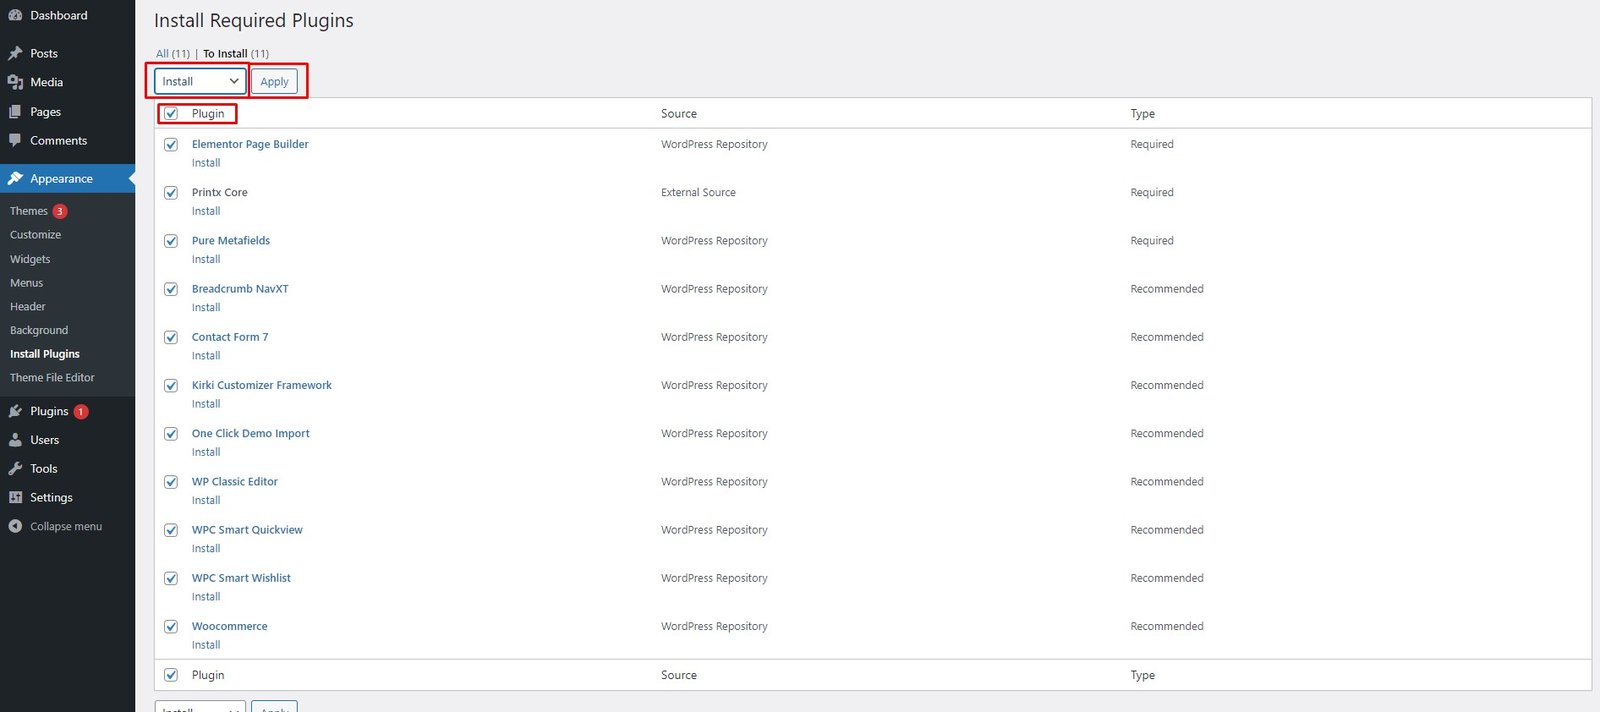This screenshot has height=712, width=1600.
Task: Open the WPC Smart Wishlist link
Action: (241, 578)
